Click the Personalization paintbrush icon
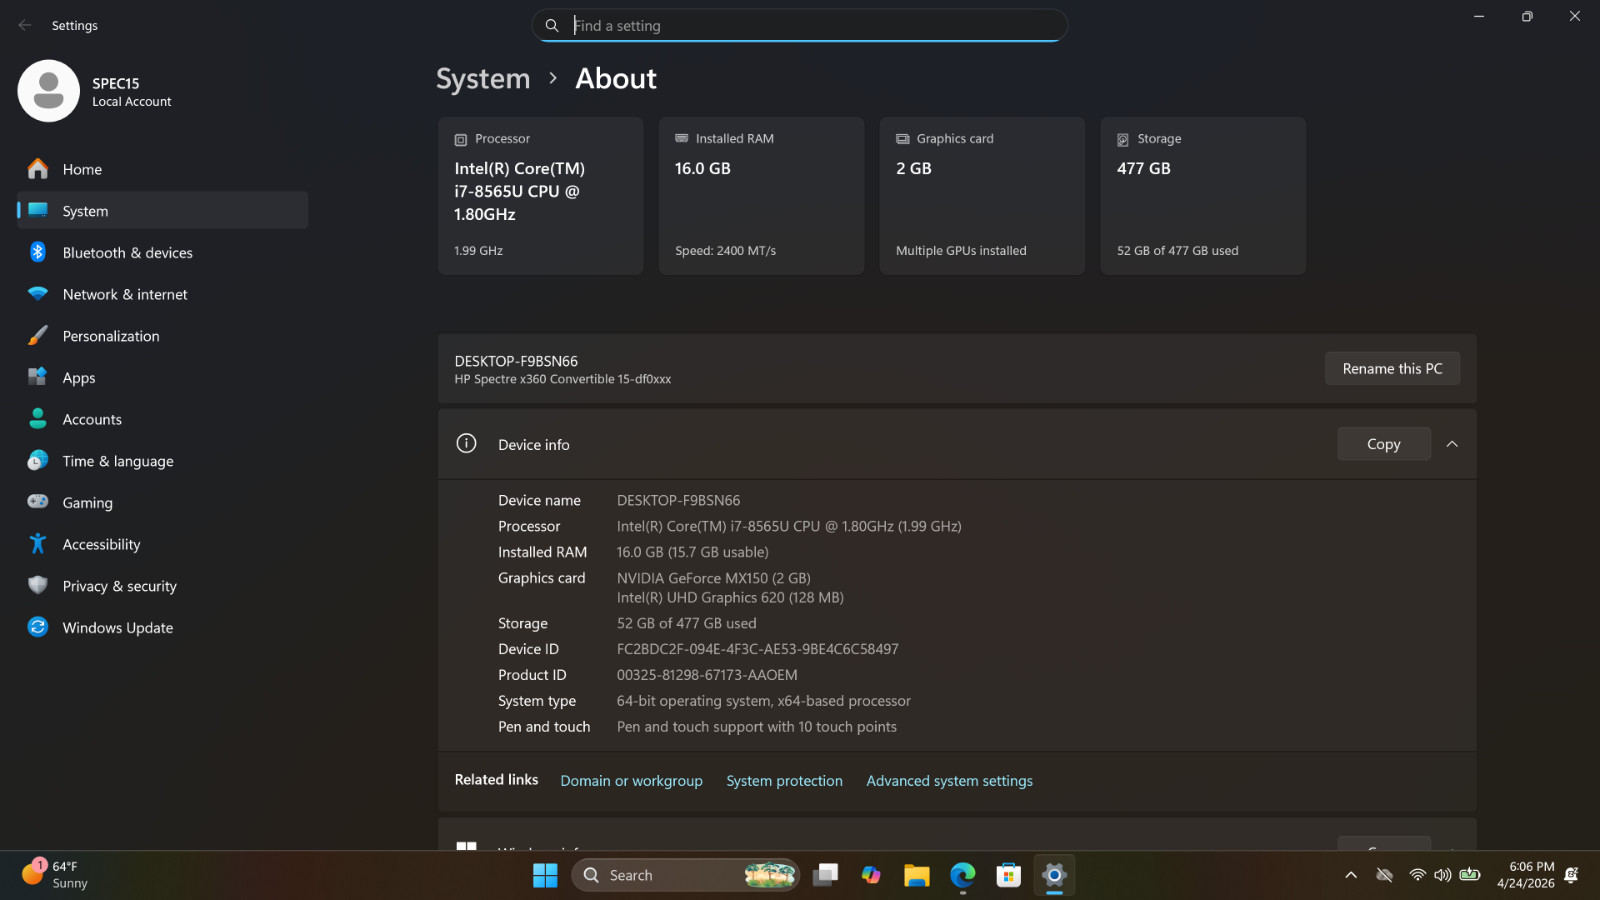The image size is (1600, 900). 38,336
